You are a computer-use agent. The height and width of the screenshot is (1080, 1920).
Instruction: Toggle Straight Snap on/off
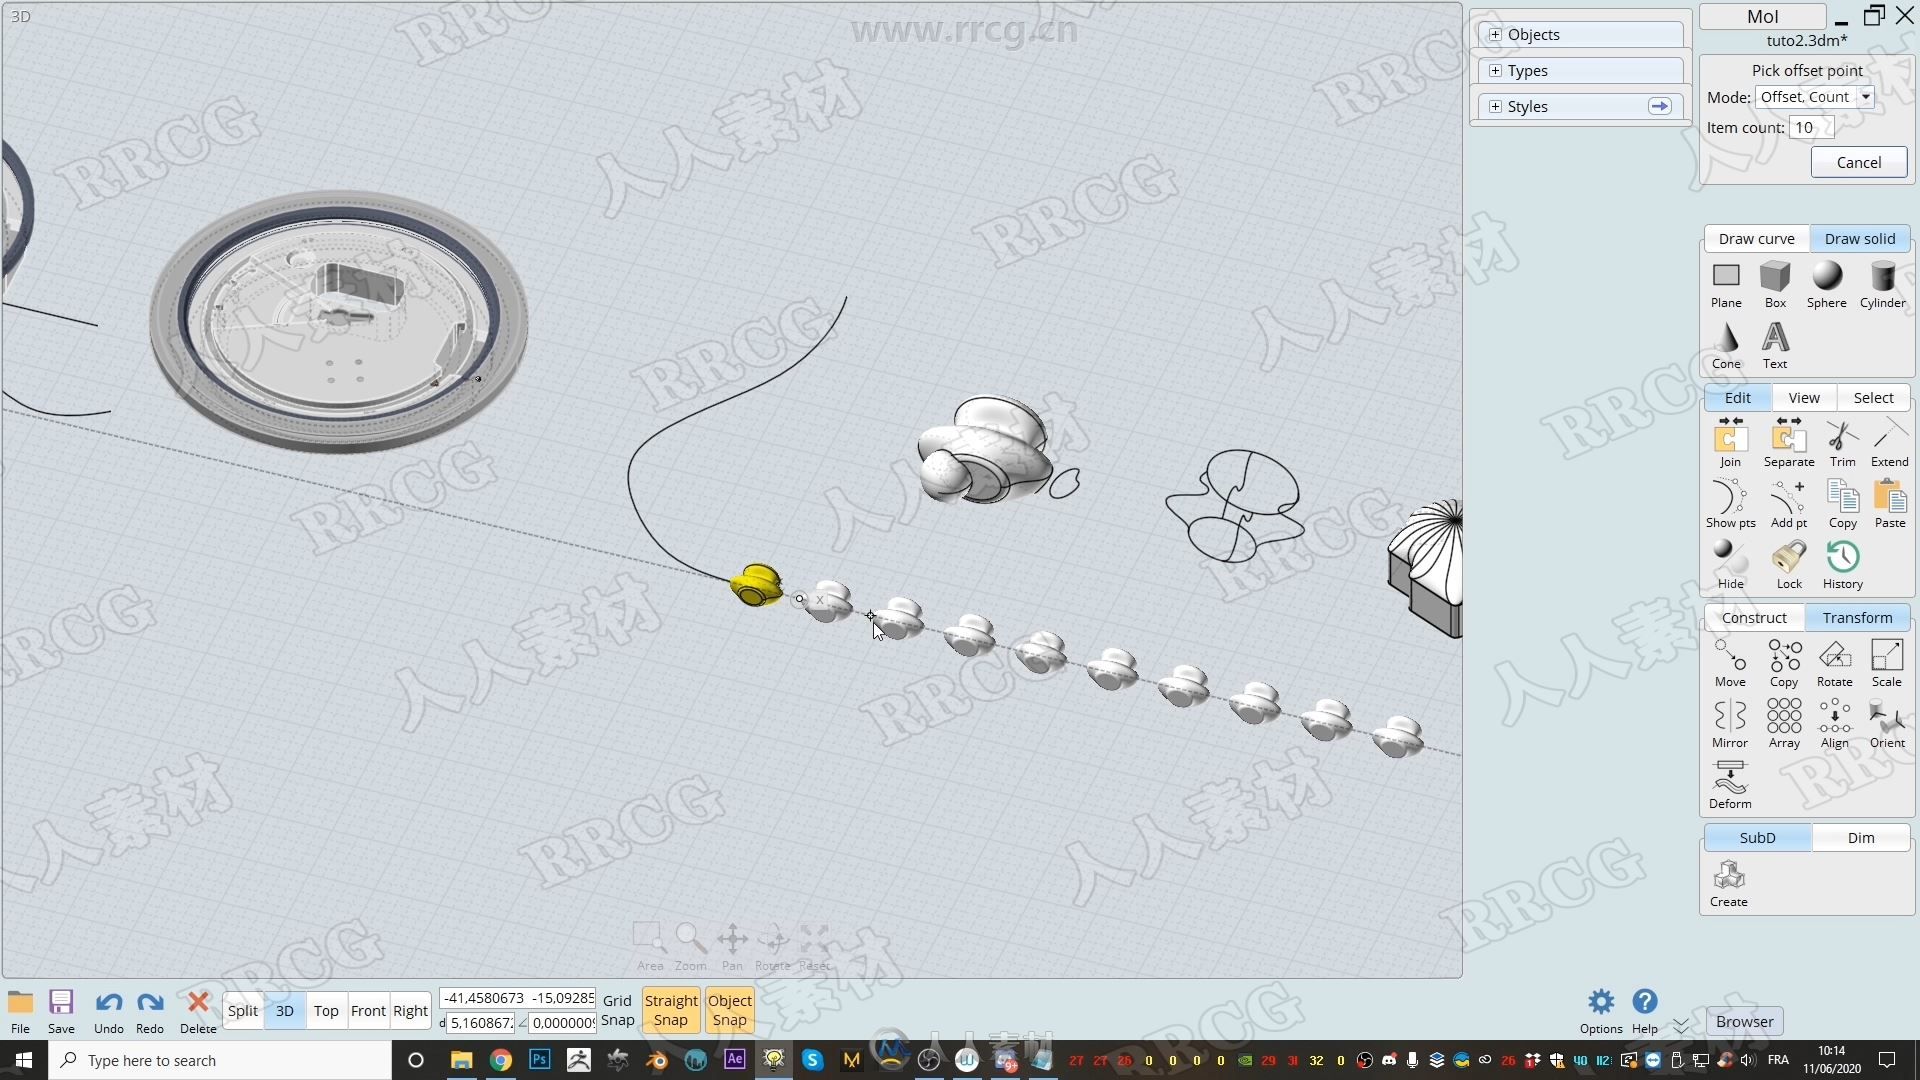pyautogui.click(x=669, y=1010)
